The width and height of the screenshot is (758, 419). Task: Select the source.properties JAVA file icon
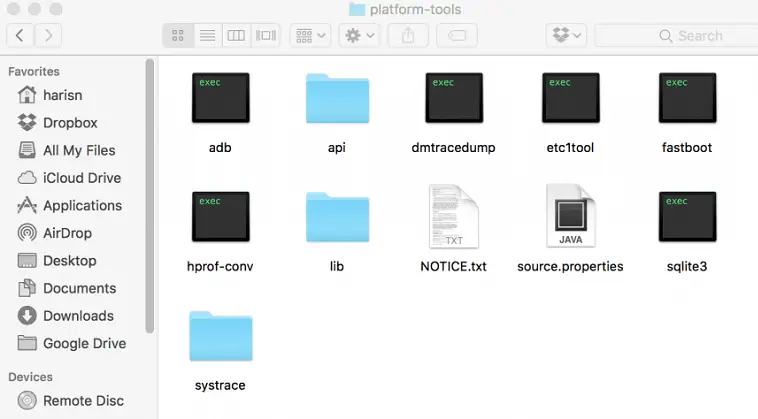tap(570, 216)
